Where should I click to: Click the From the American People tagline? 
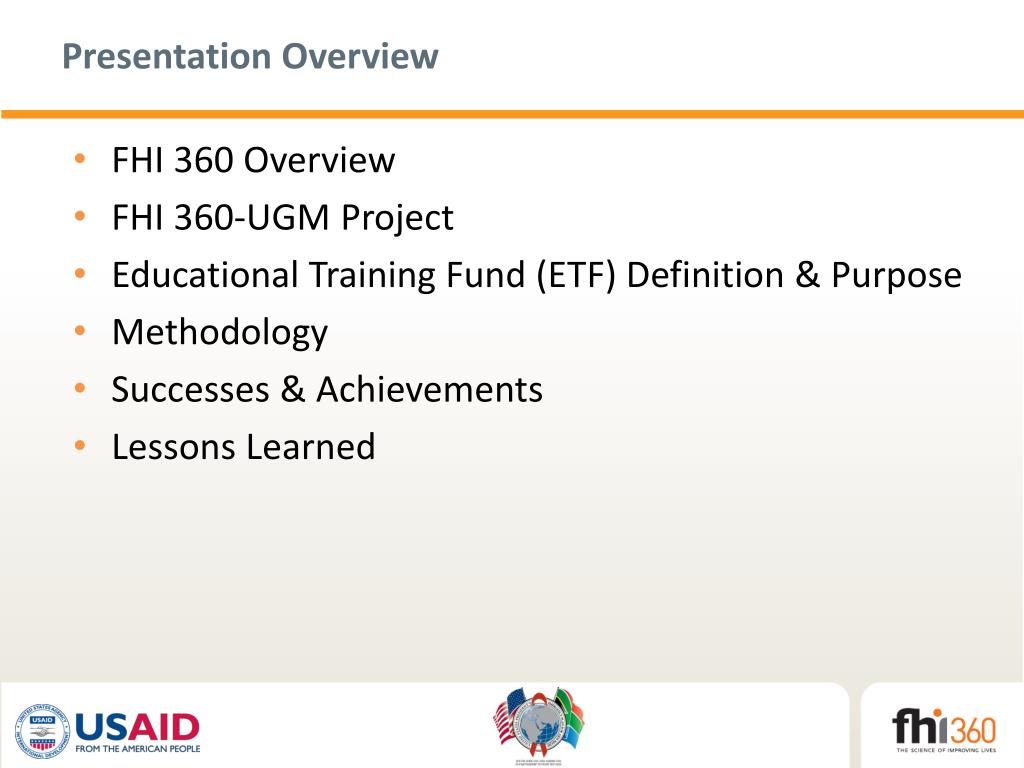coord(138,748)
